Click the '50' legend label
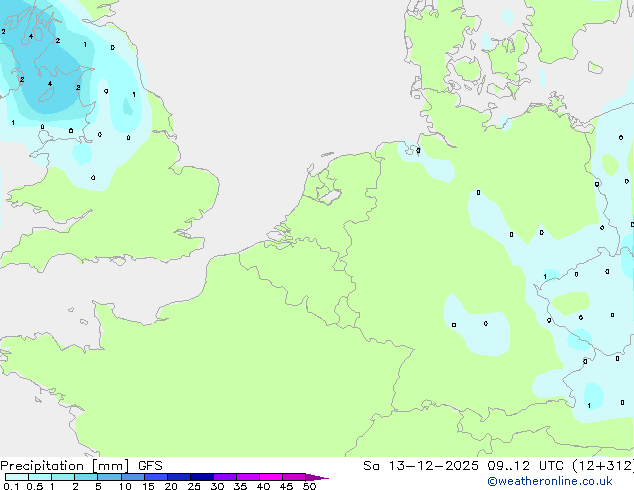This screenshot has height=490, width=634. 309,486
